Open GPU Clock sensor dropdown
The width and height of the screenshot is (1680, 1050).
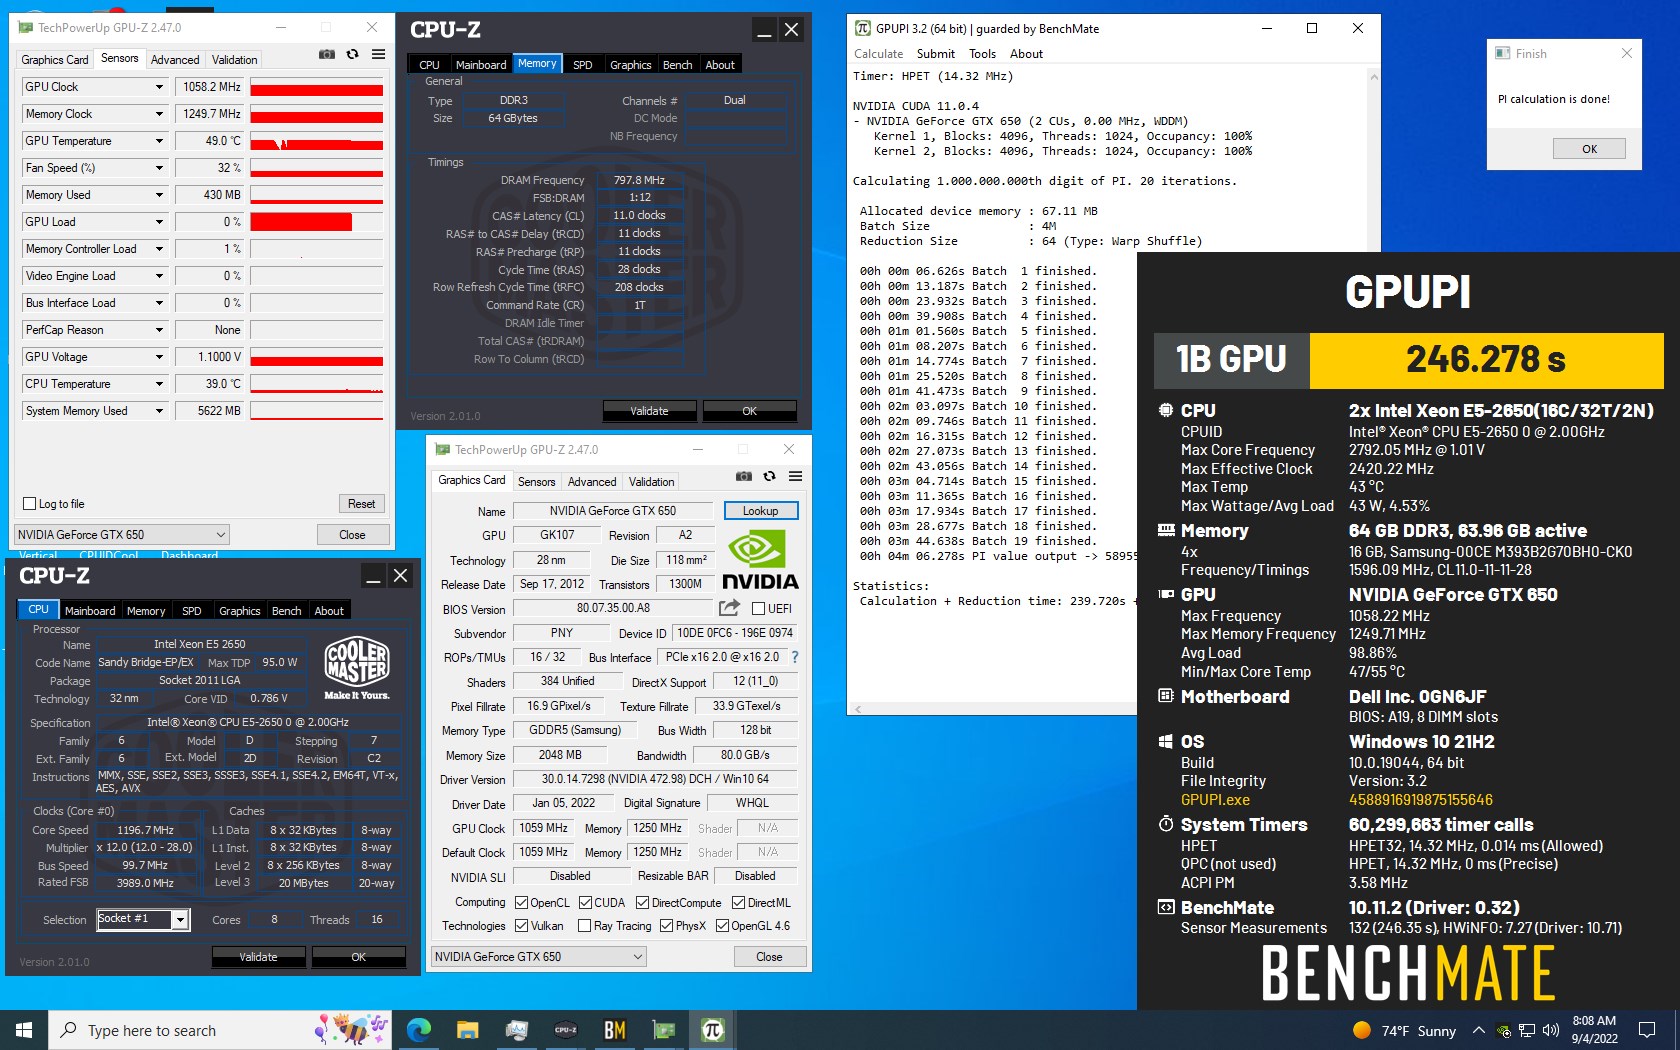click(x=159, y=87)
